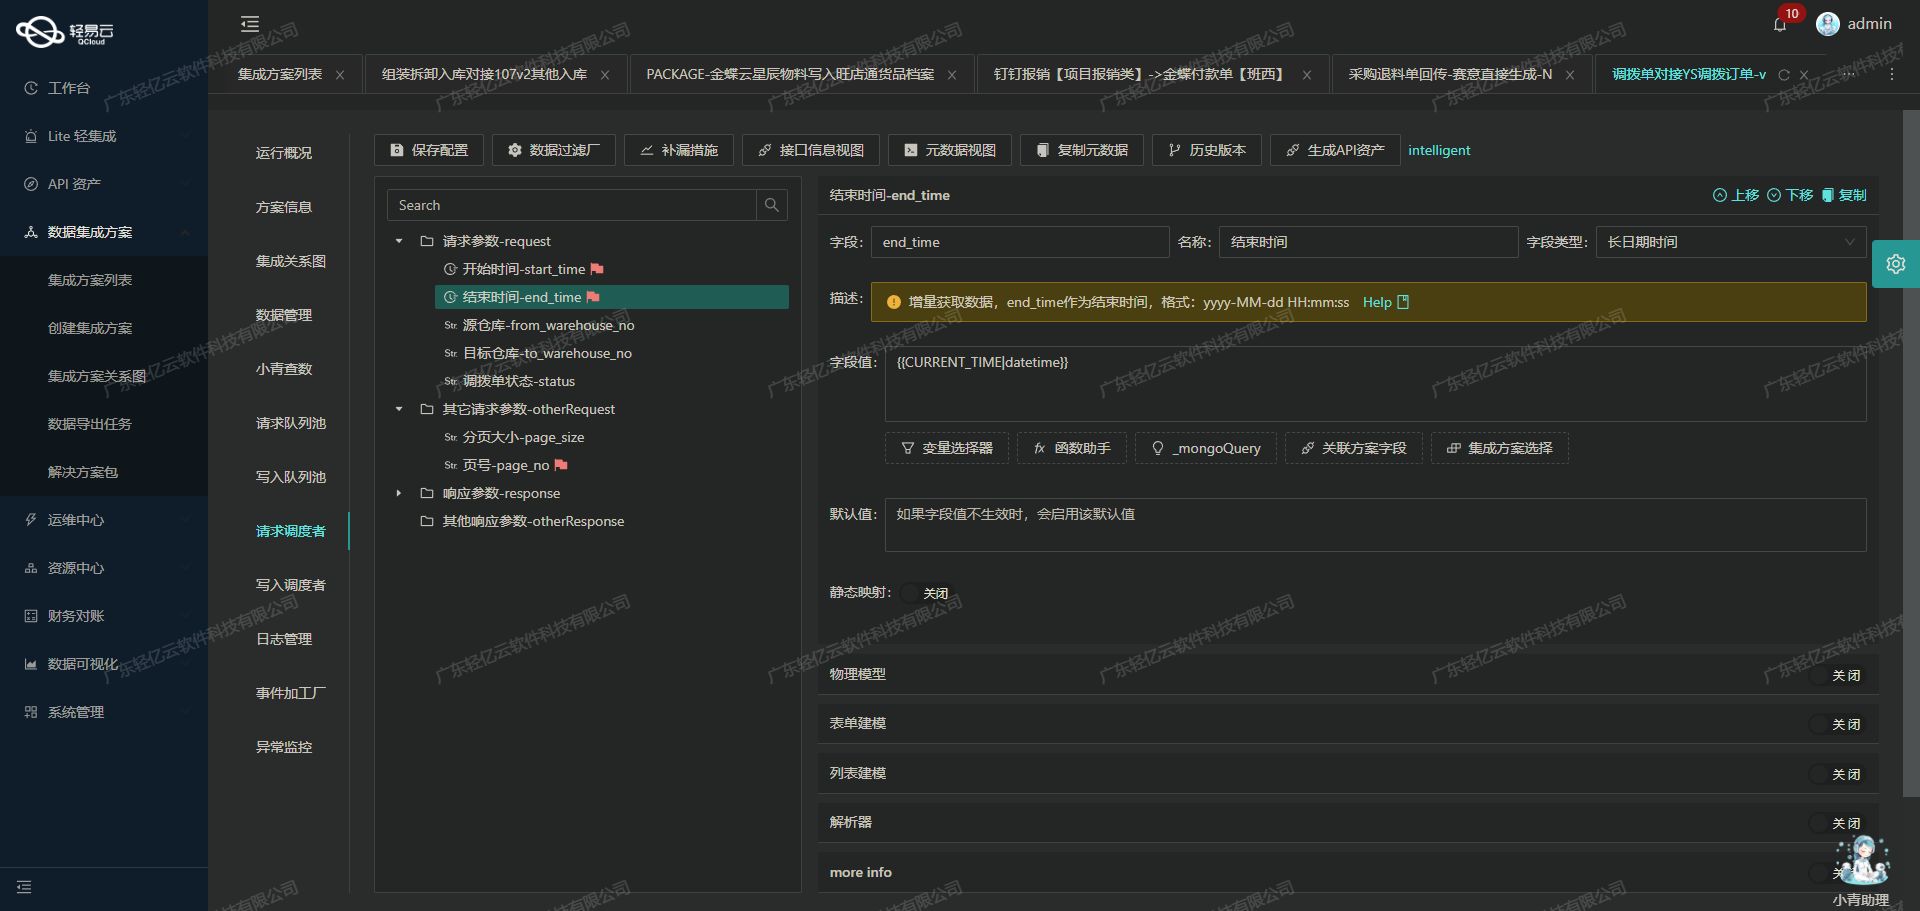This screenshot has width=1920, height=911.
Task: Open 元数据视图
Action: [x=950, y=150]
